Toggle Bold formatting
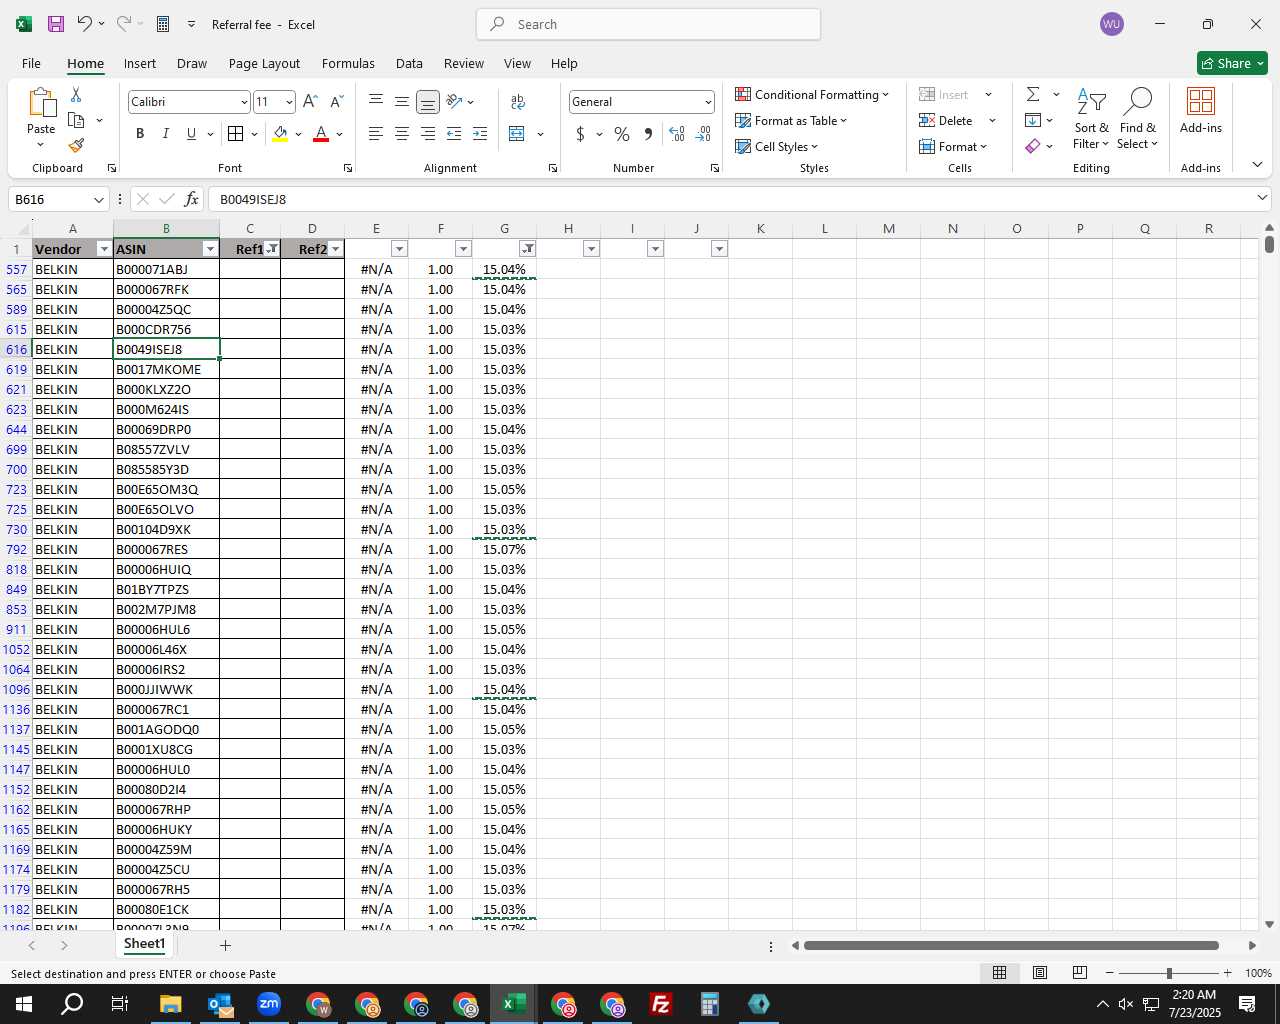Image resolution: width=1280 pixels, height=1024 pixels. click(140, 134)
